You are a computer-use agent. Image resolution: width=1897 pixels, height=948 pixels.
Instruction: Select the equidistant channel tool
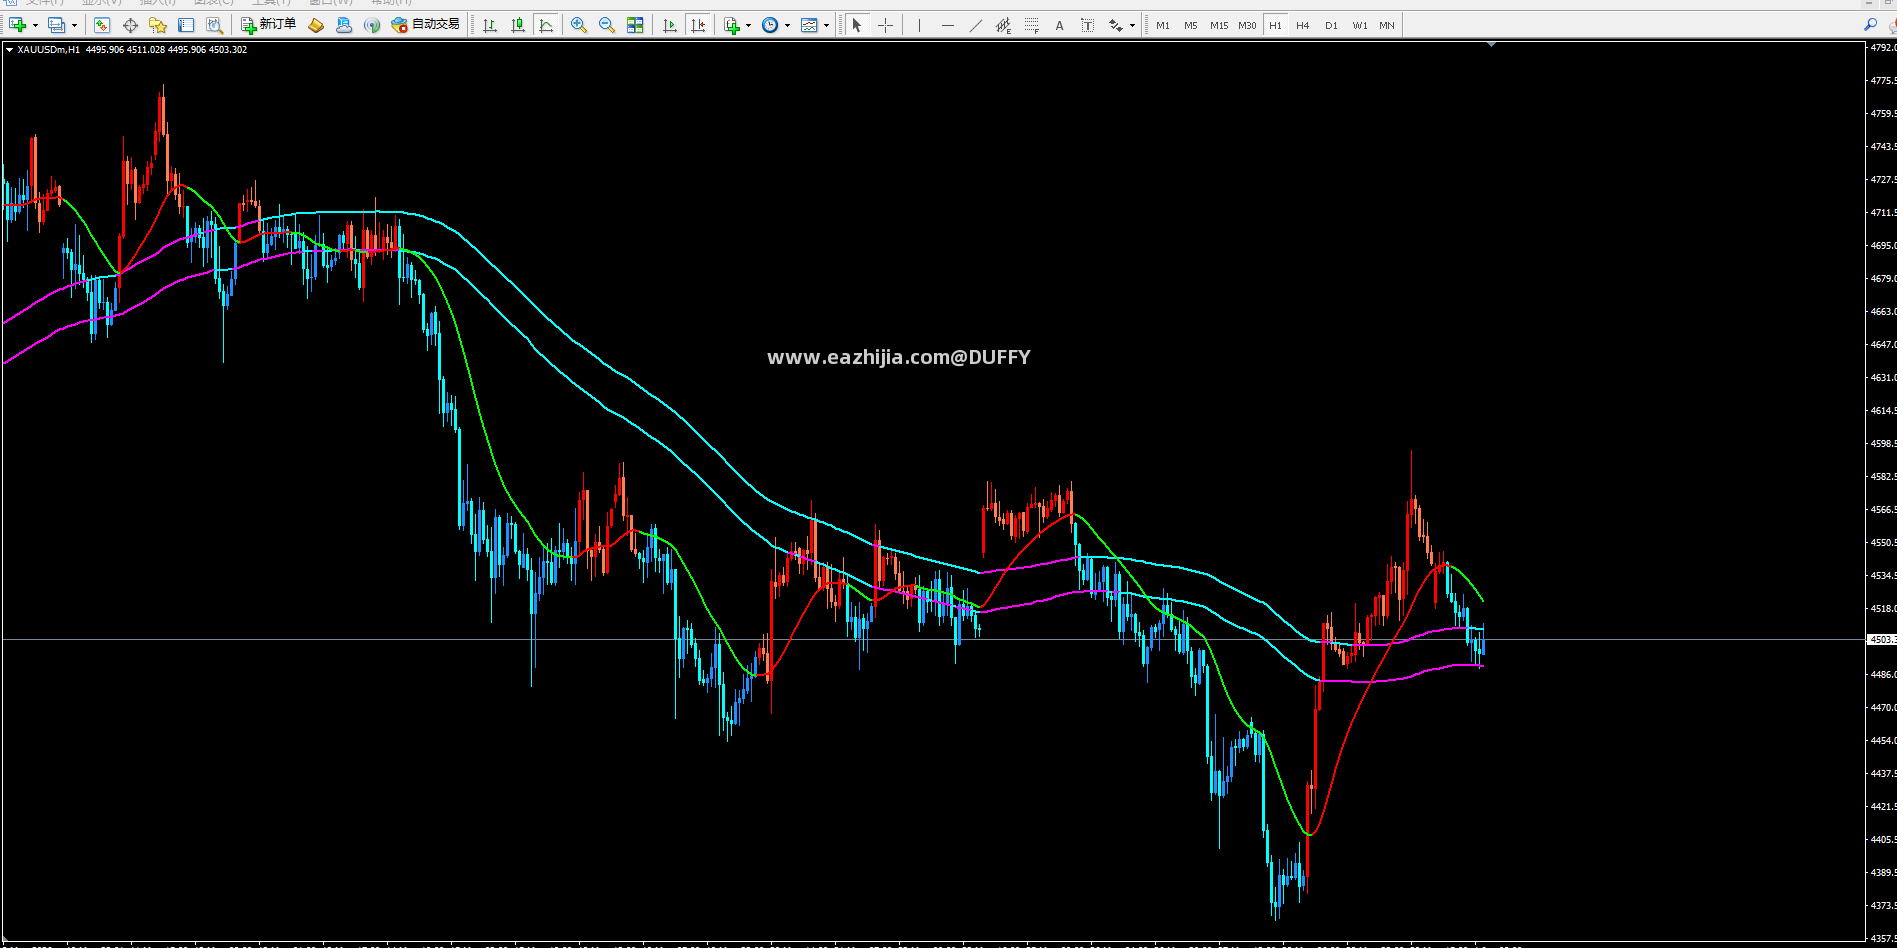[x=1003, y=25]
